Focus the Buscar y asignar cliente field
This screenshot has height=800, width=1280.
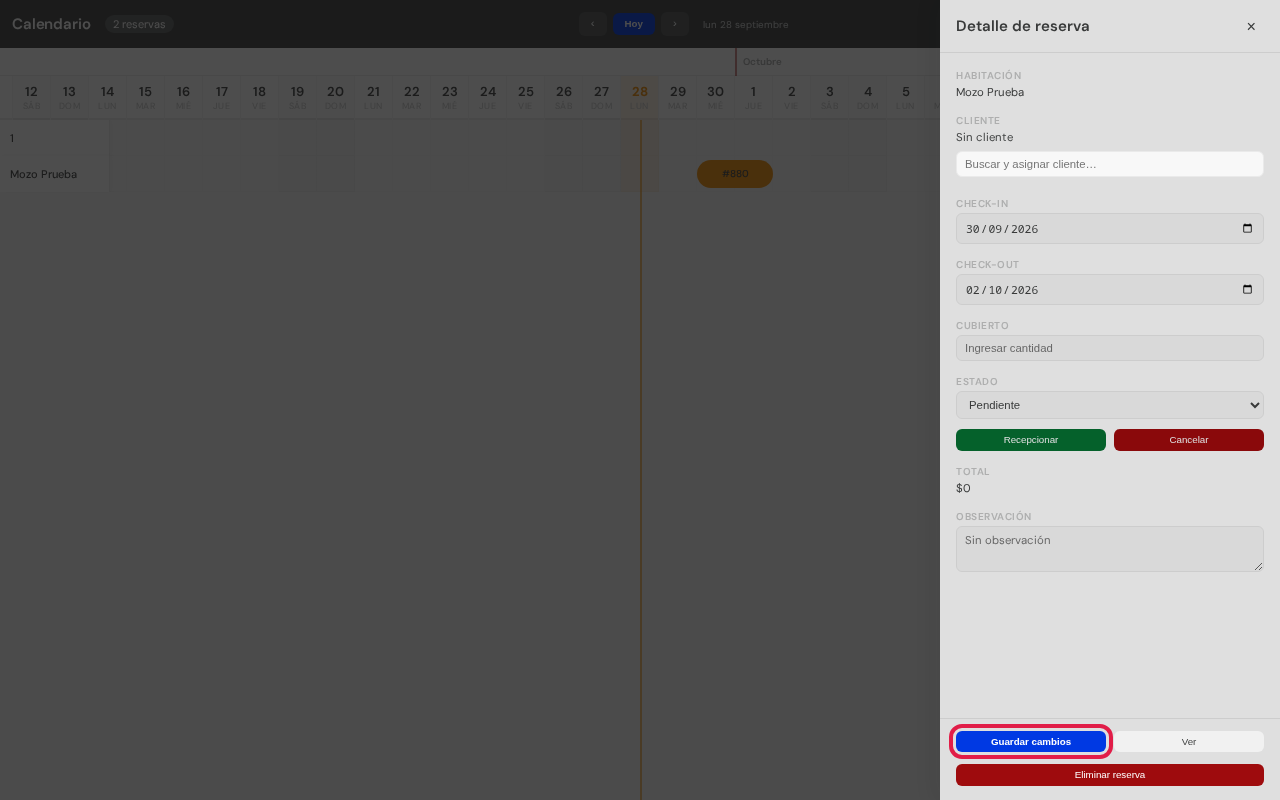pyautogui.click(x=1110, y=164)
